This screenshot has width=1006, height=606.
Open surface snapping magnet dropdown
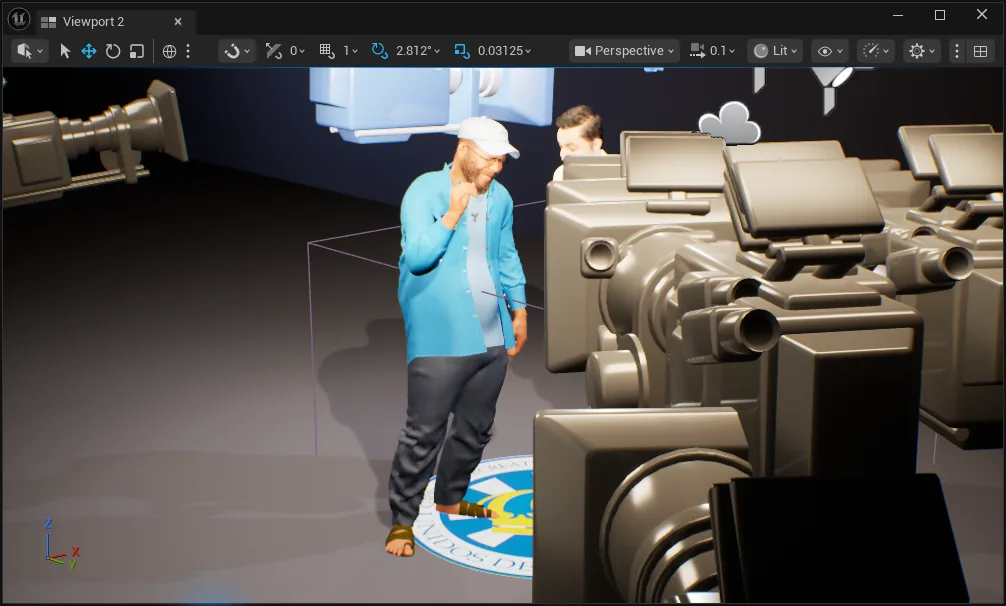pyautogui.click(x=237, y=51)
